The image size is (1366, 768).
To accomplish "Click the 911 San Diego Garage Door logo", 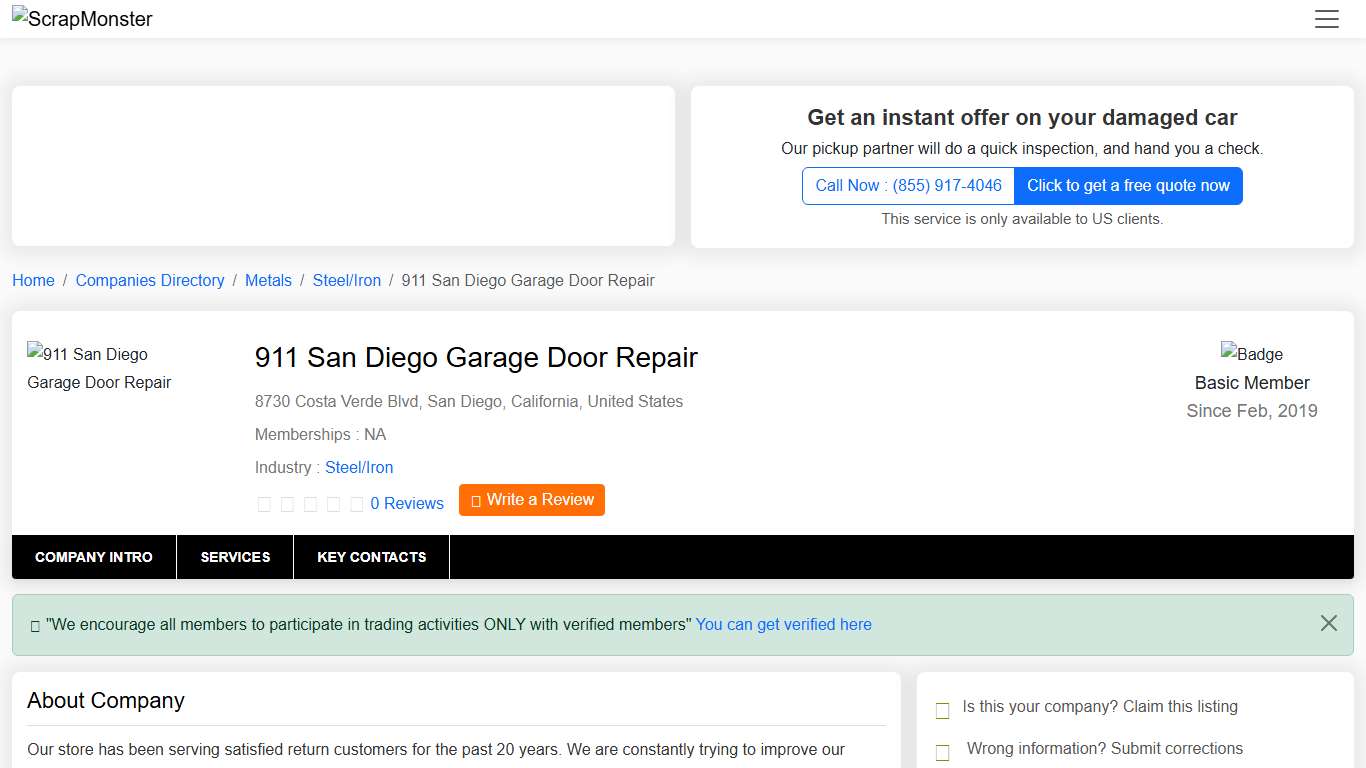I will click(98, 368).
